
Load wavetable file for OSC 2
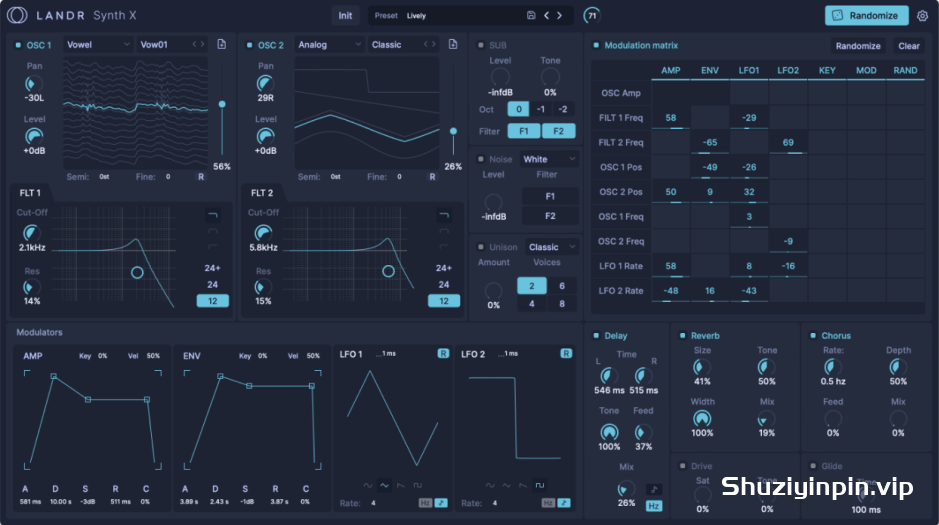tap(453, 44)
